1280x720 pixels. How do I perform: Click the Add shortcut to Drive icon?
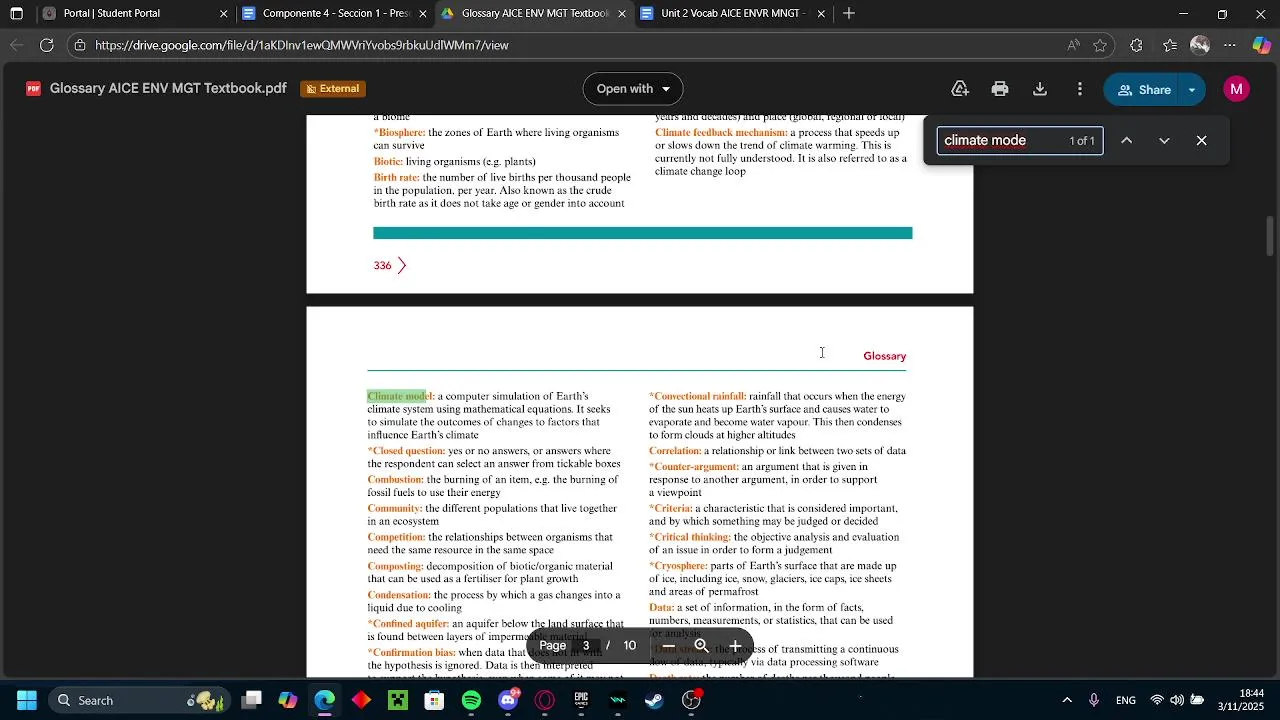(960, 89)
